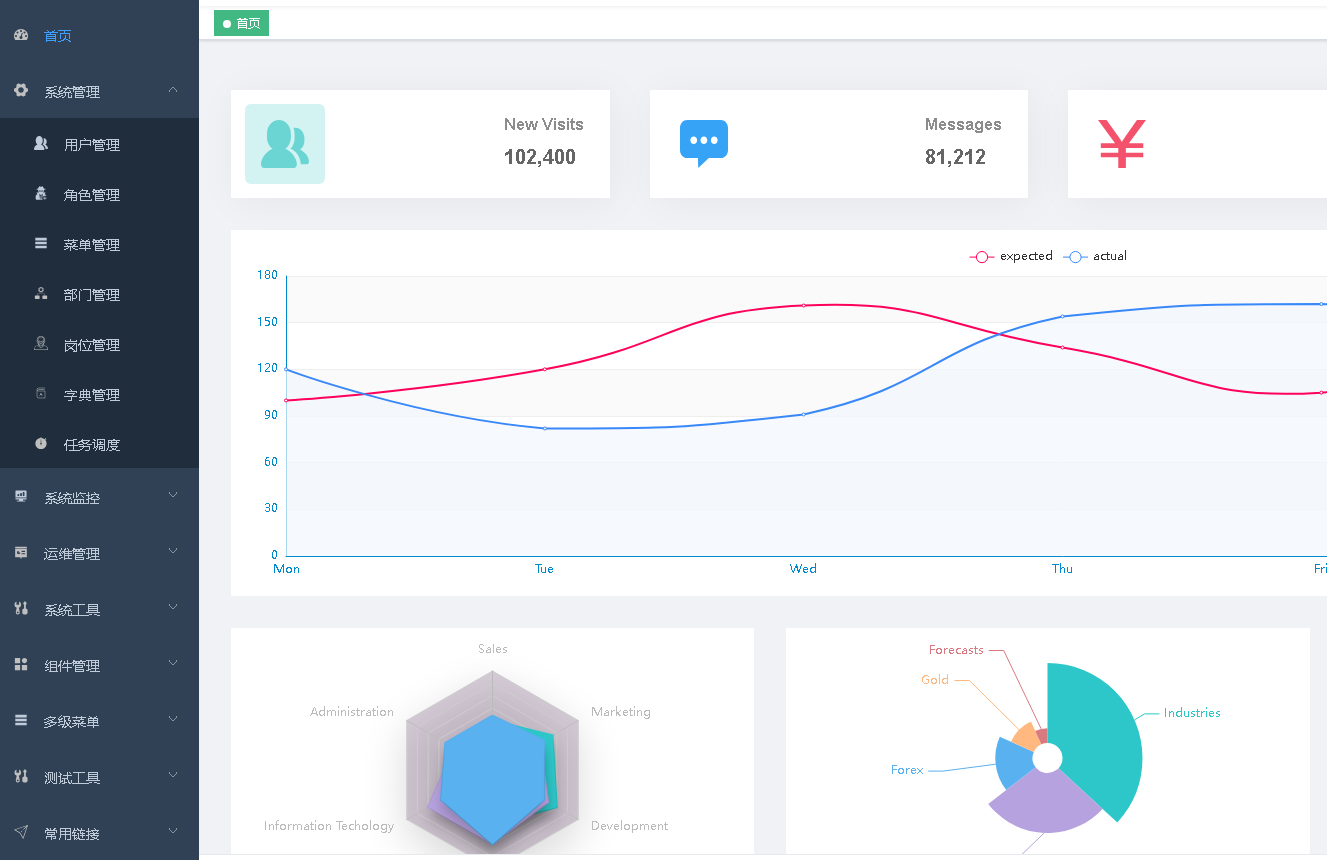Click the Tue label on x-axis
This screenshot has height=860, width=1327.
544,569
